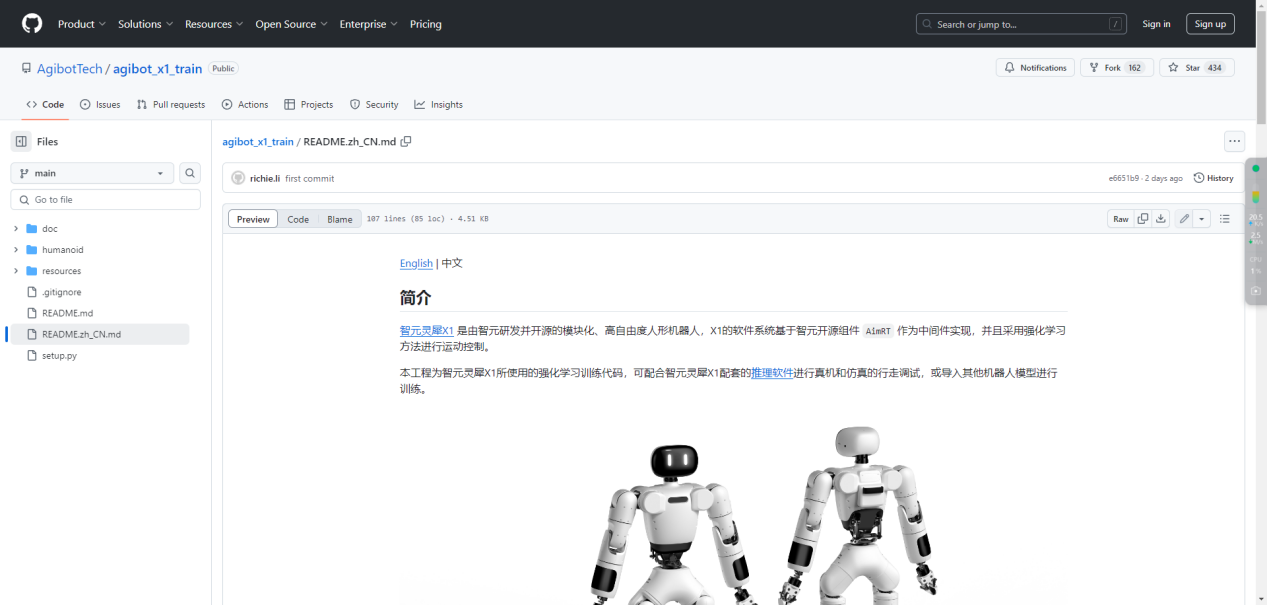Click the 'Go to file' search box
This screenshot has height=605, width=1267.
tap(106, 200)
